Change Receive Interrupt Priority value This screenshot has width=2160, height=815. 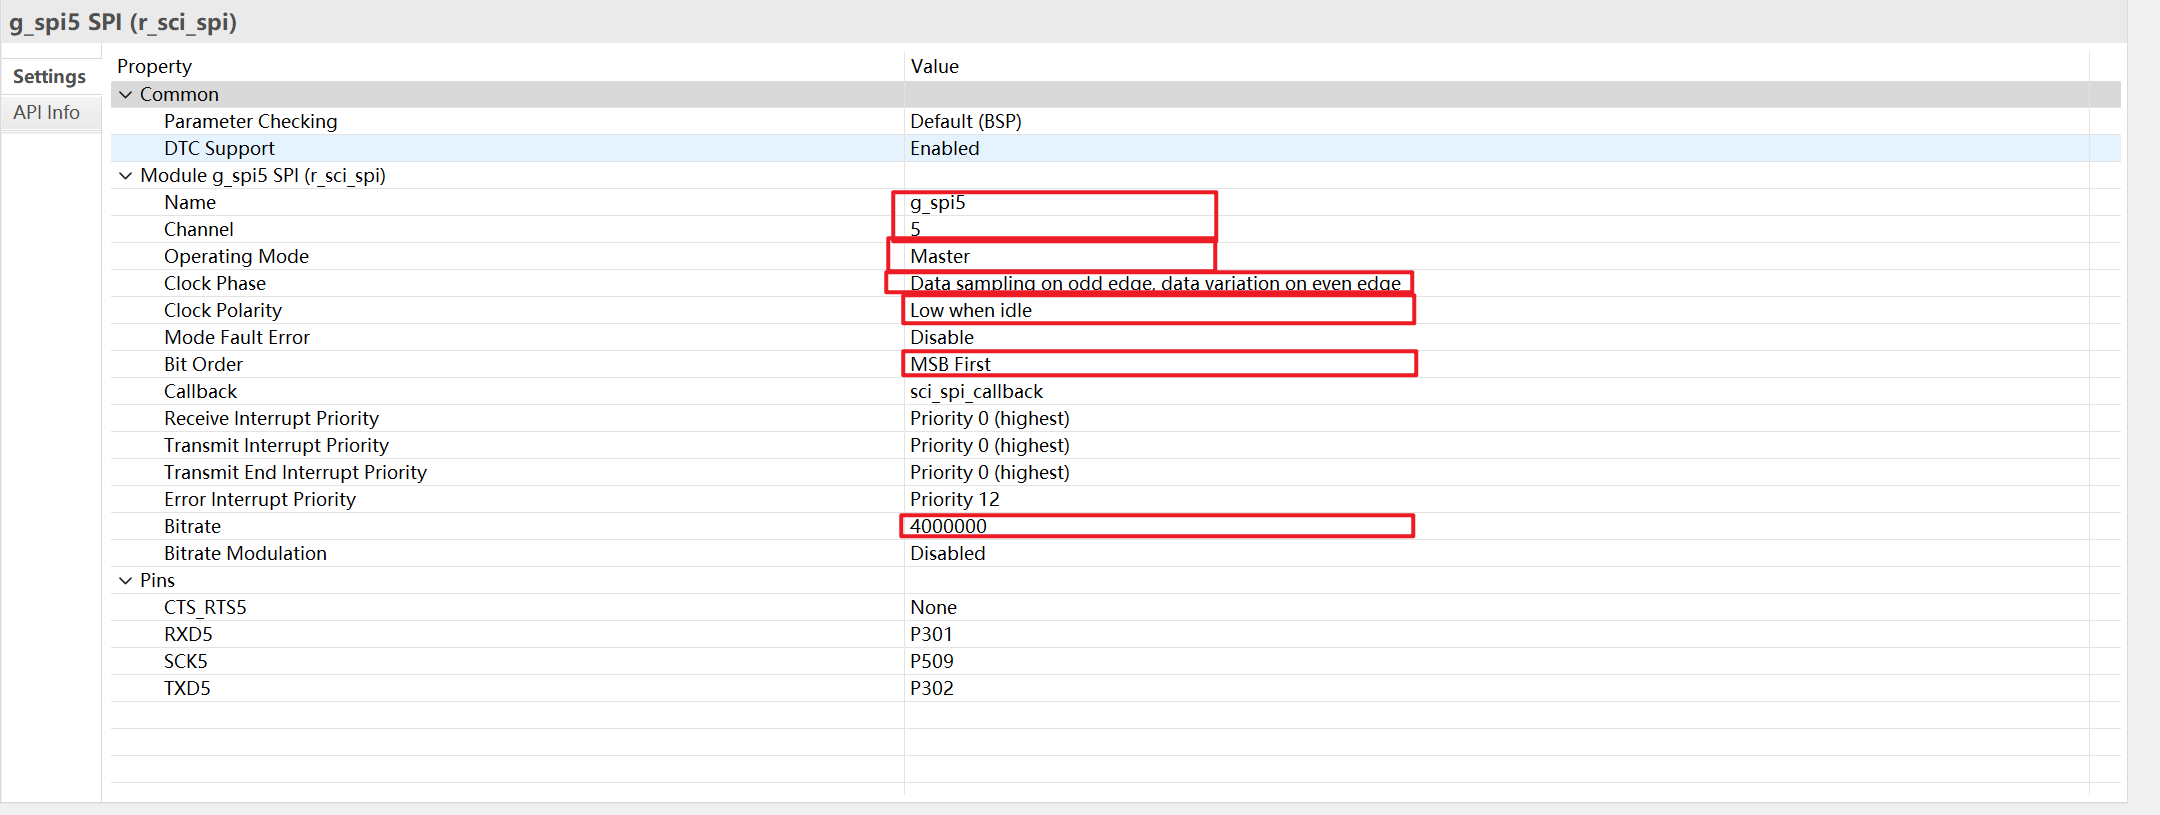click(990, 419)
